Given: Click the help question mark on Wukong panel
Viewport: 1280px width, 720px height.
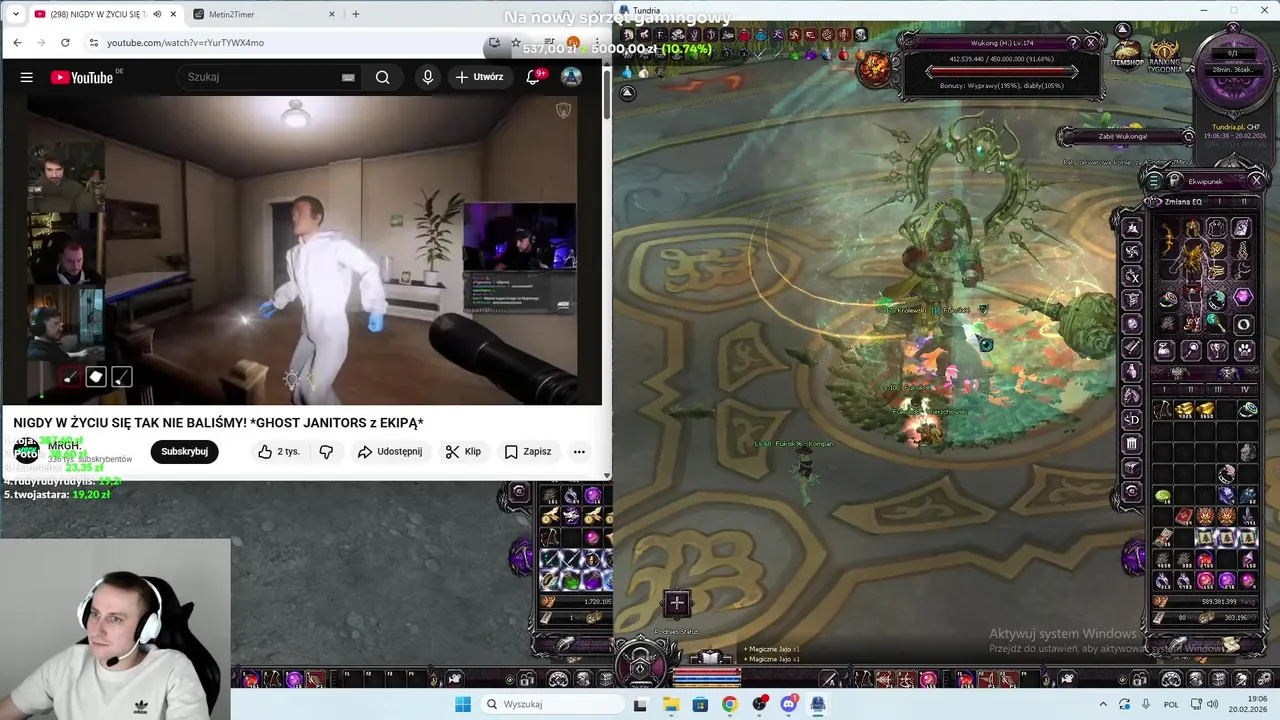Looking at the screenshot, I should 1074,43.
